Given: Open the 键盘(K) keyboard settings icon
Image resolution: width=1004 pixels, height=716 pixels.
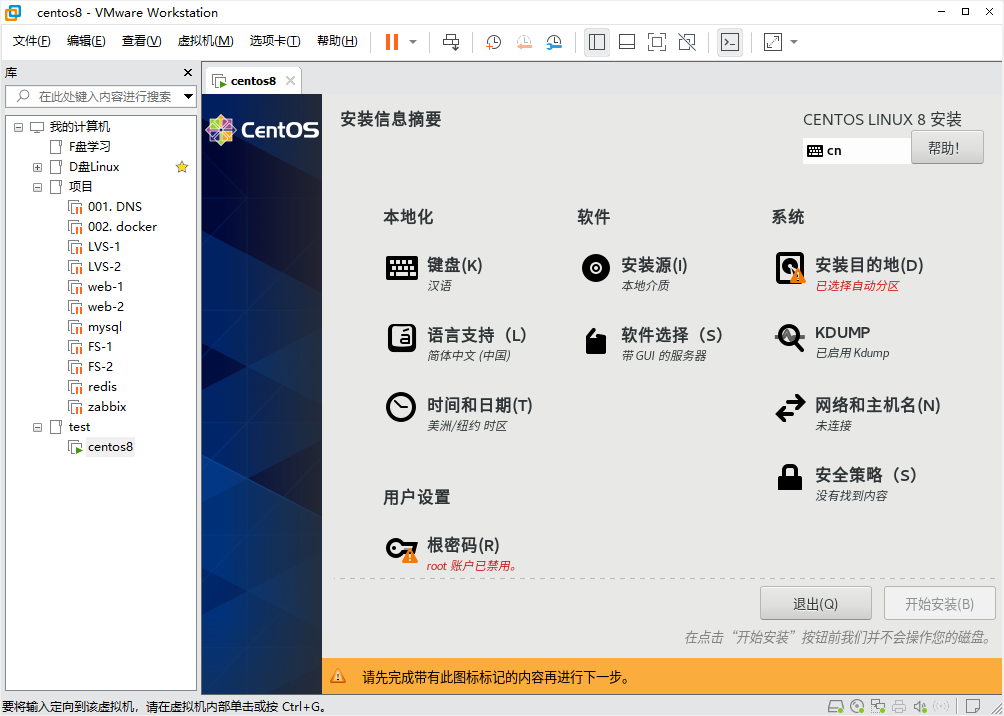Looking at the screenshot, I should pos(401,268).
